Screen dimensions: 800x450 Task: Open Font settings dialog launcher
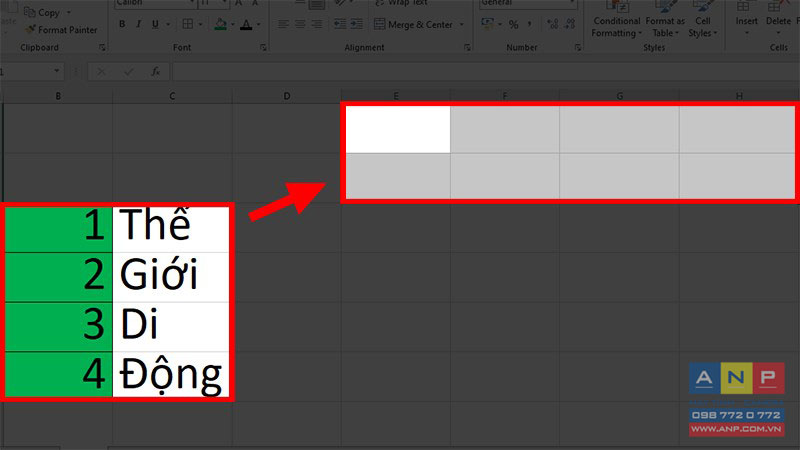pyautogui.click(x=263, y=47)
